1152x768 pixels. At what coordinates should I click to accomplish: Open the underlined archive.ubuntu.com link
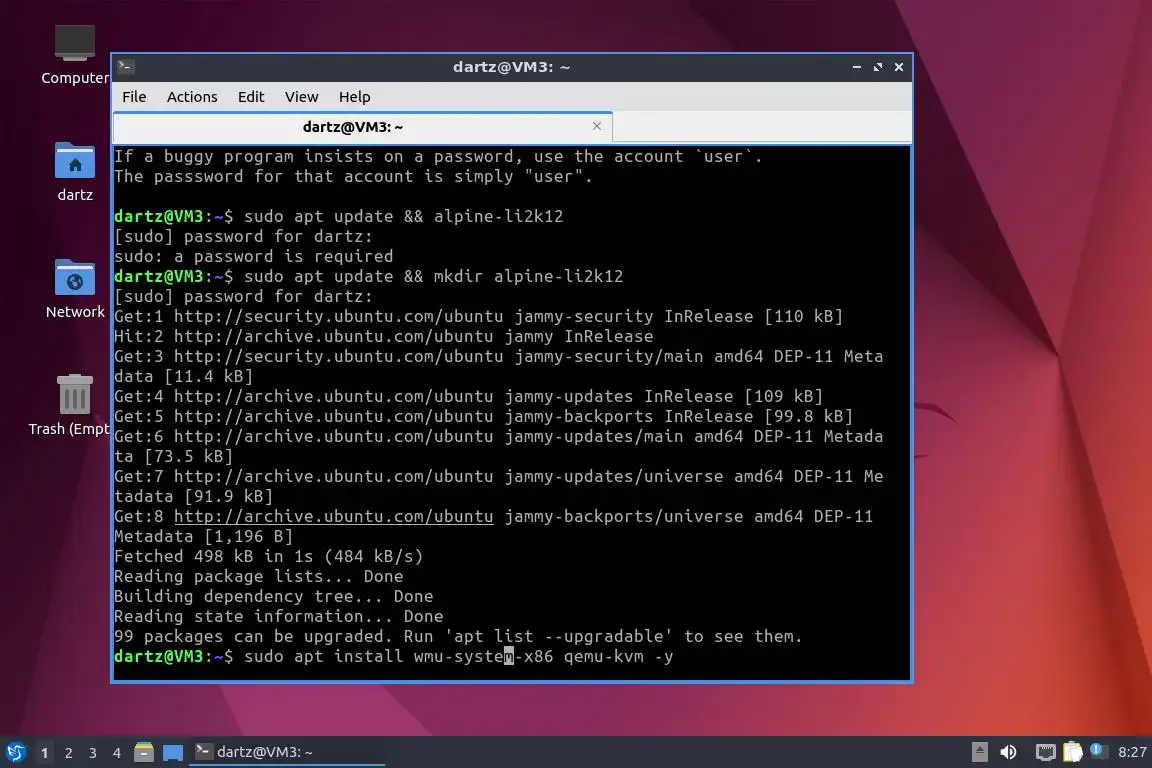pos(334,517)
